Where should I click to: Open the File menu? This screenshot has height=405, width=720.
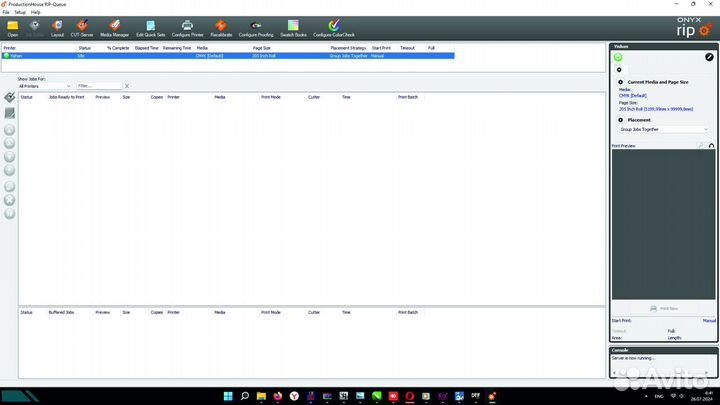pos(6,12)
